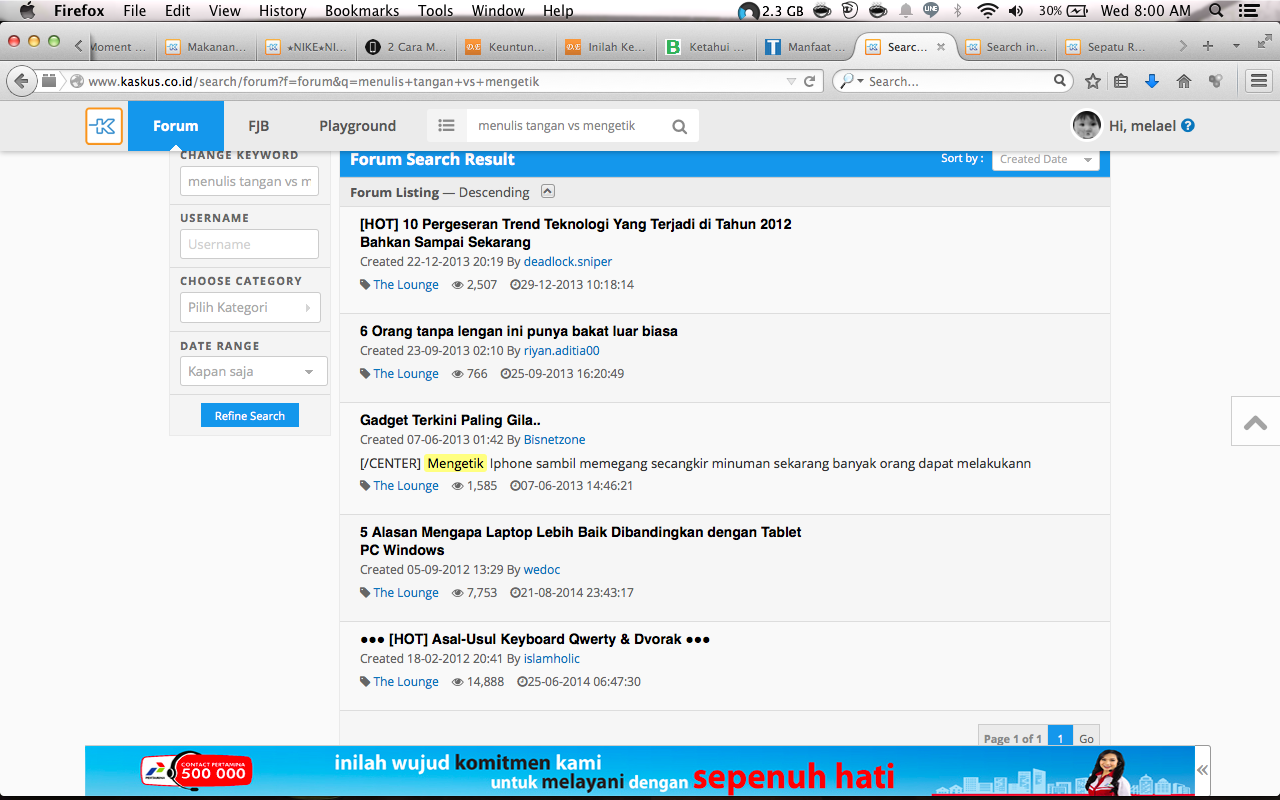The width and height of the screenshot is (1280, 800).
Task: Go to page 1 in pagination
Action: click(1060, 738)
